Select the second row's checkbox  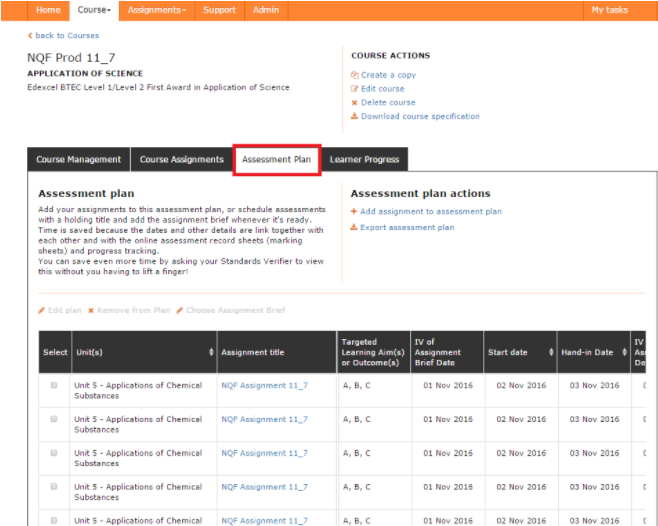(x=54, y=420)
